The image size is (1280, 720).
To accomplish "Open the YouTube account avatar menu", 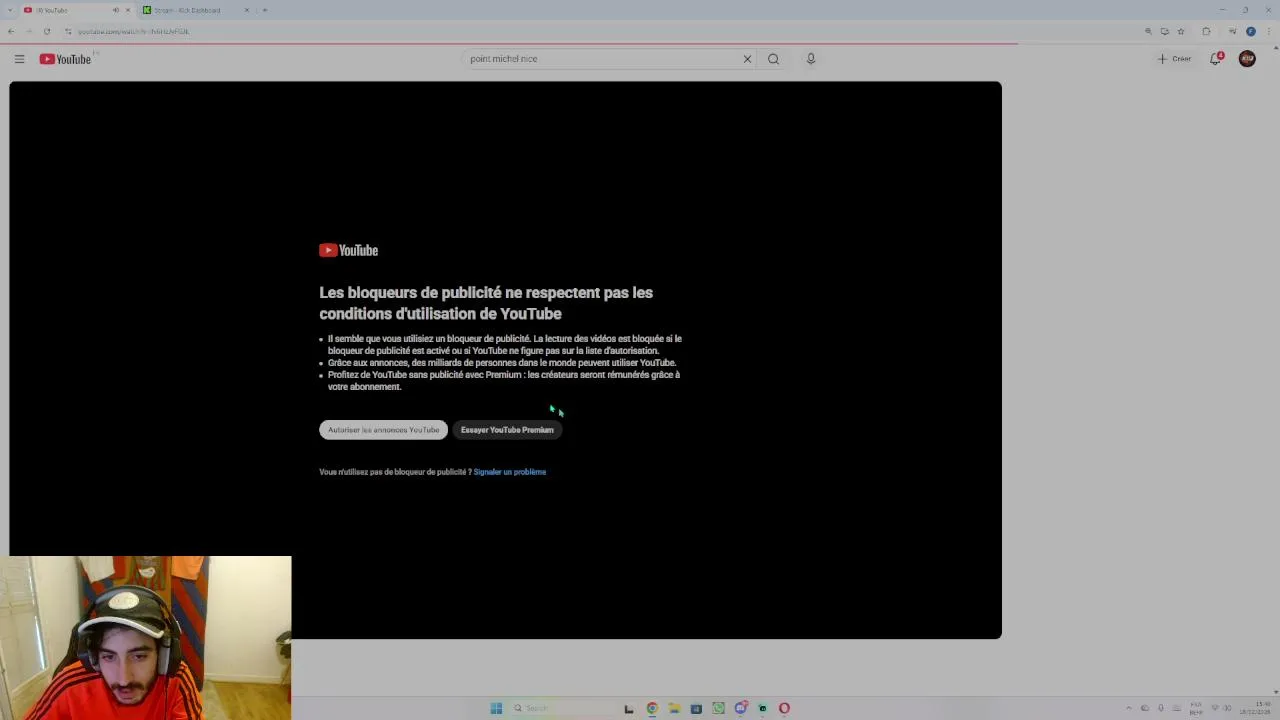I will 1247,59.
